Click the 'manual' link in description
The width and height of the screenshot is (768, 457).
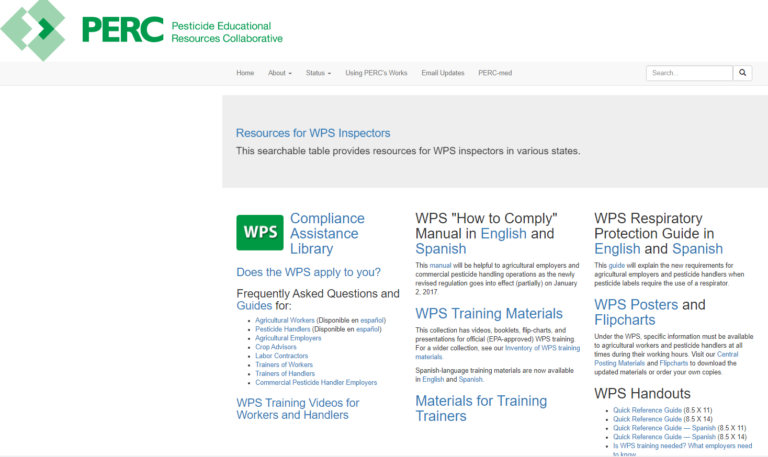pos(440,265)
